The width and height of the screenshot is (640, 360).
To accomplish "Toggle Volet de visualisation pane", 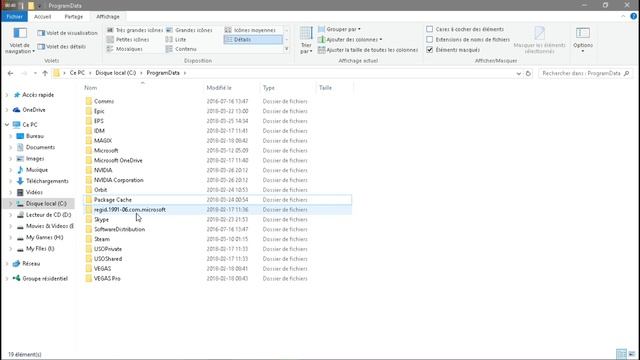I will click(67, 33).
